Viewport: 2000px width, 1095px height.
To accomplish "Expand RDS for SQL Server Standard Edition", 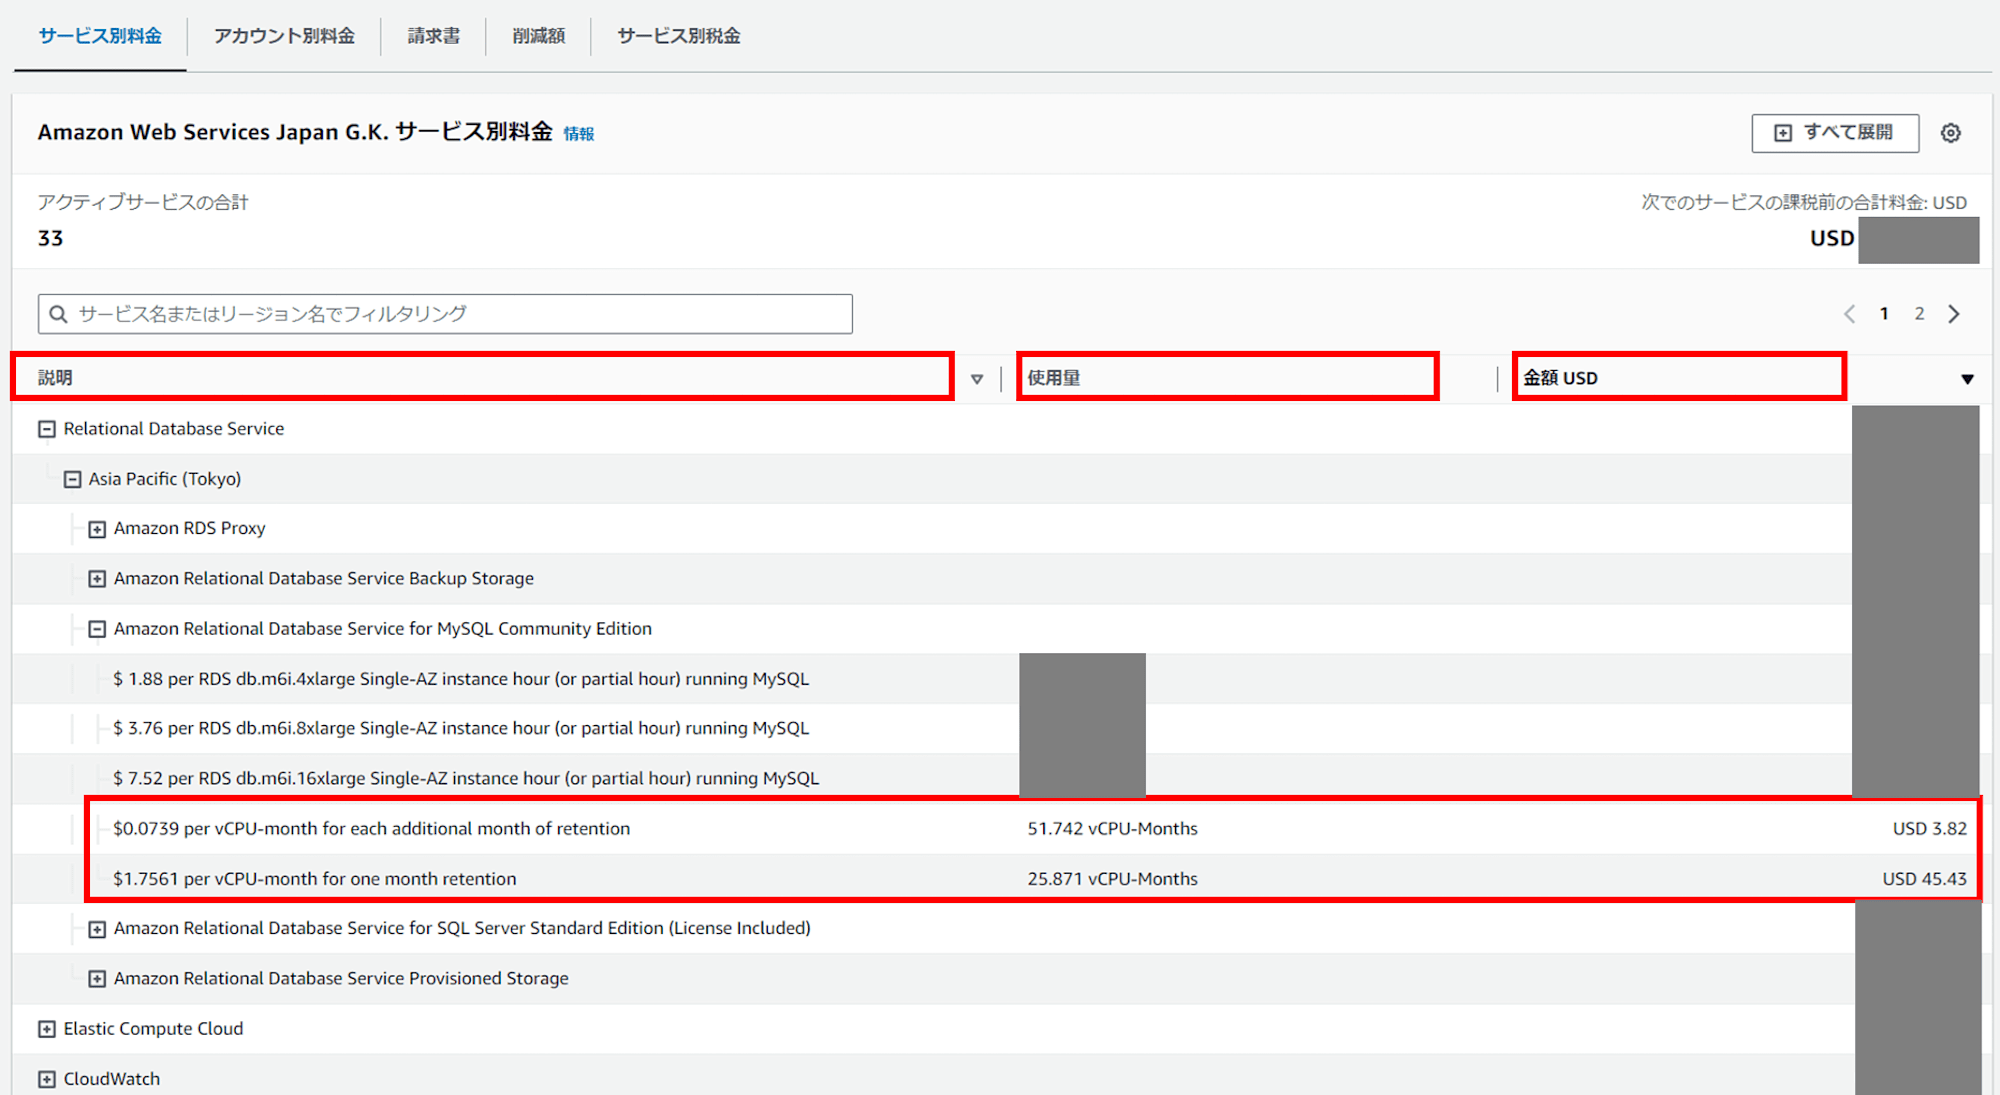I will (x=97, y=929).
